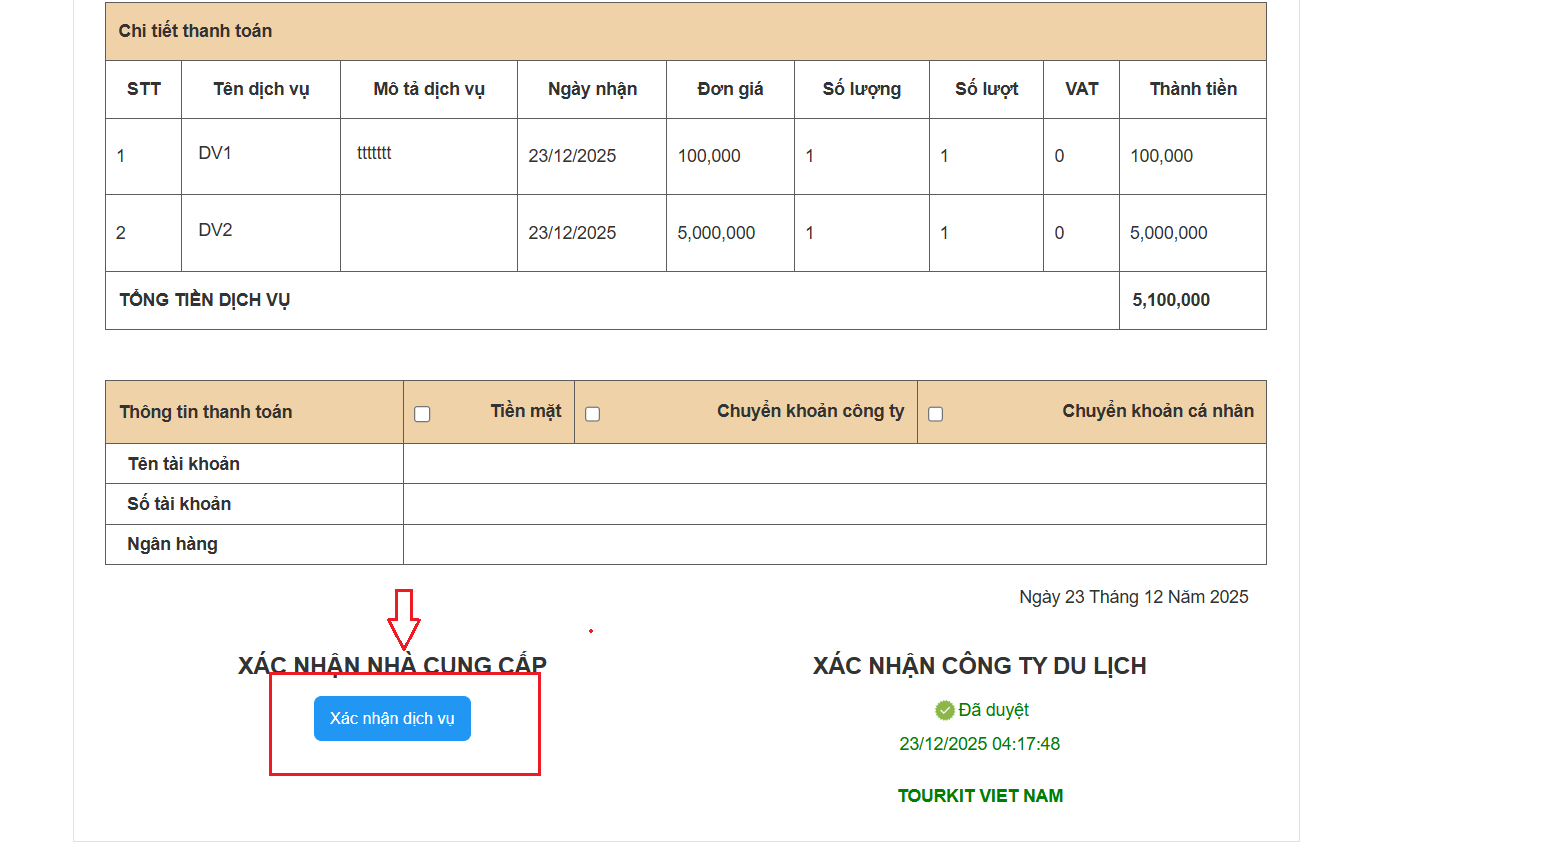Click the Đơn giá column header

coord(730,89)
